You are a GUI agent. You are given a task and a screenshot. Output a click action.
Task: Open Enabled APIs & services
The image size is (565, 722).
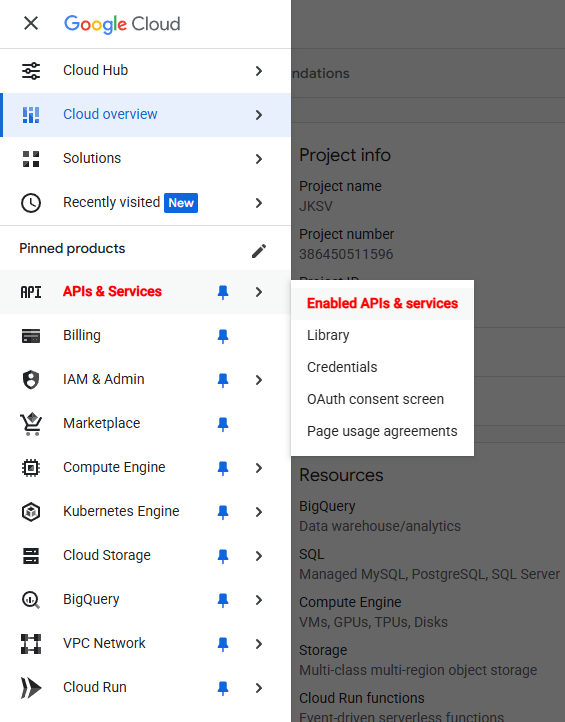(382, 303)
